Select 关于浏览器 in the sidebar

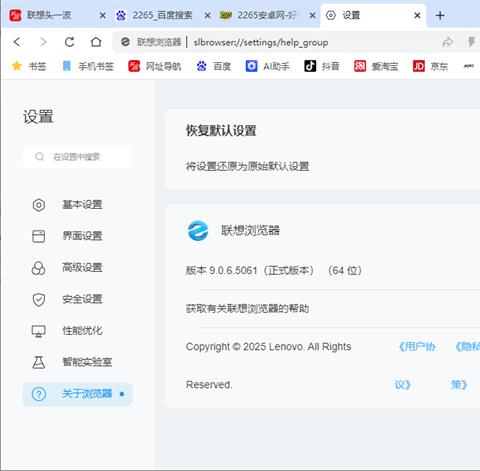click(77, 394)
